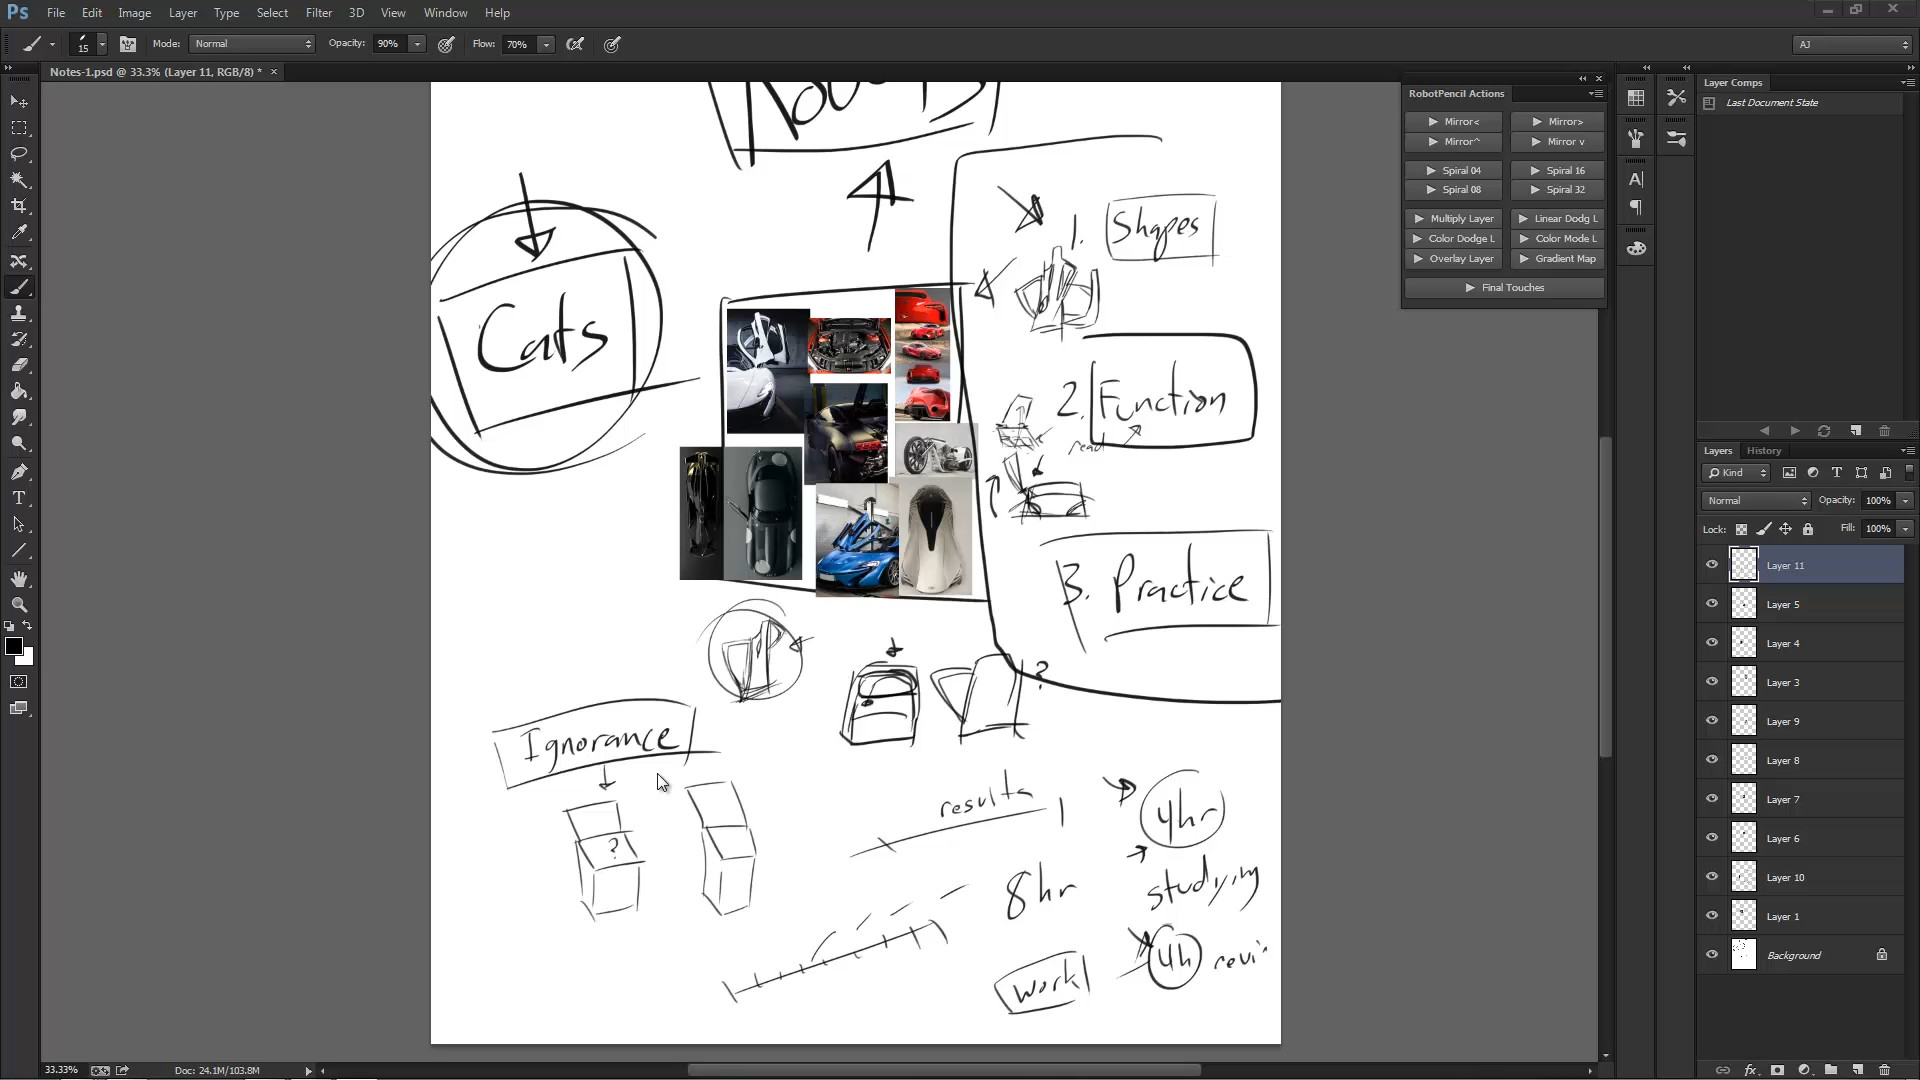1920x1080 pixels.
Task: Change the screen mode
Action: [x=19, y=708]
